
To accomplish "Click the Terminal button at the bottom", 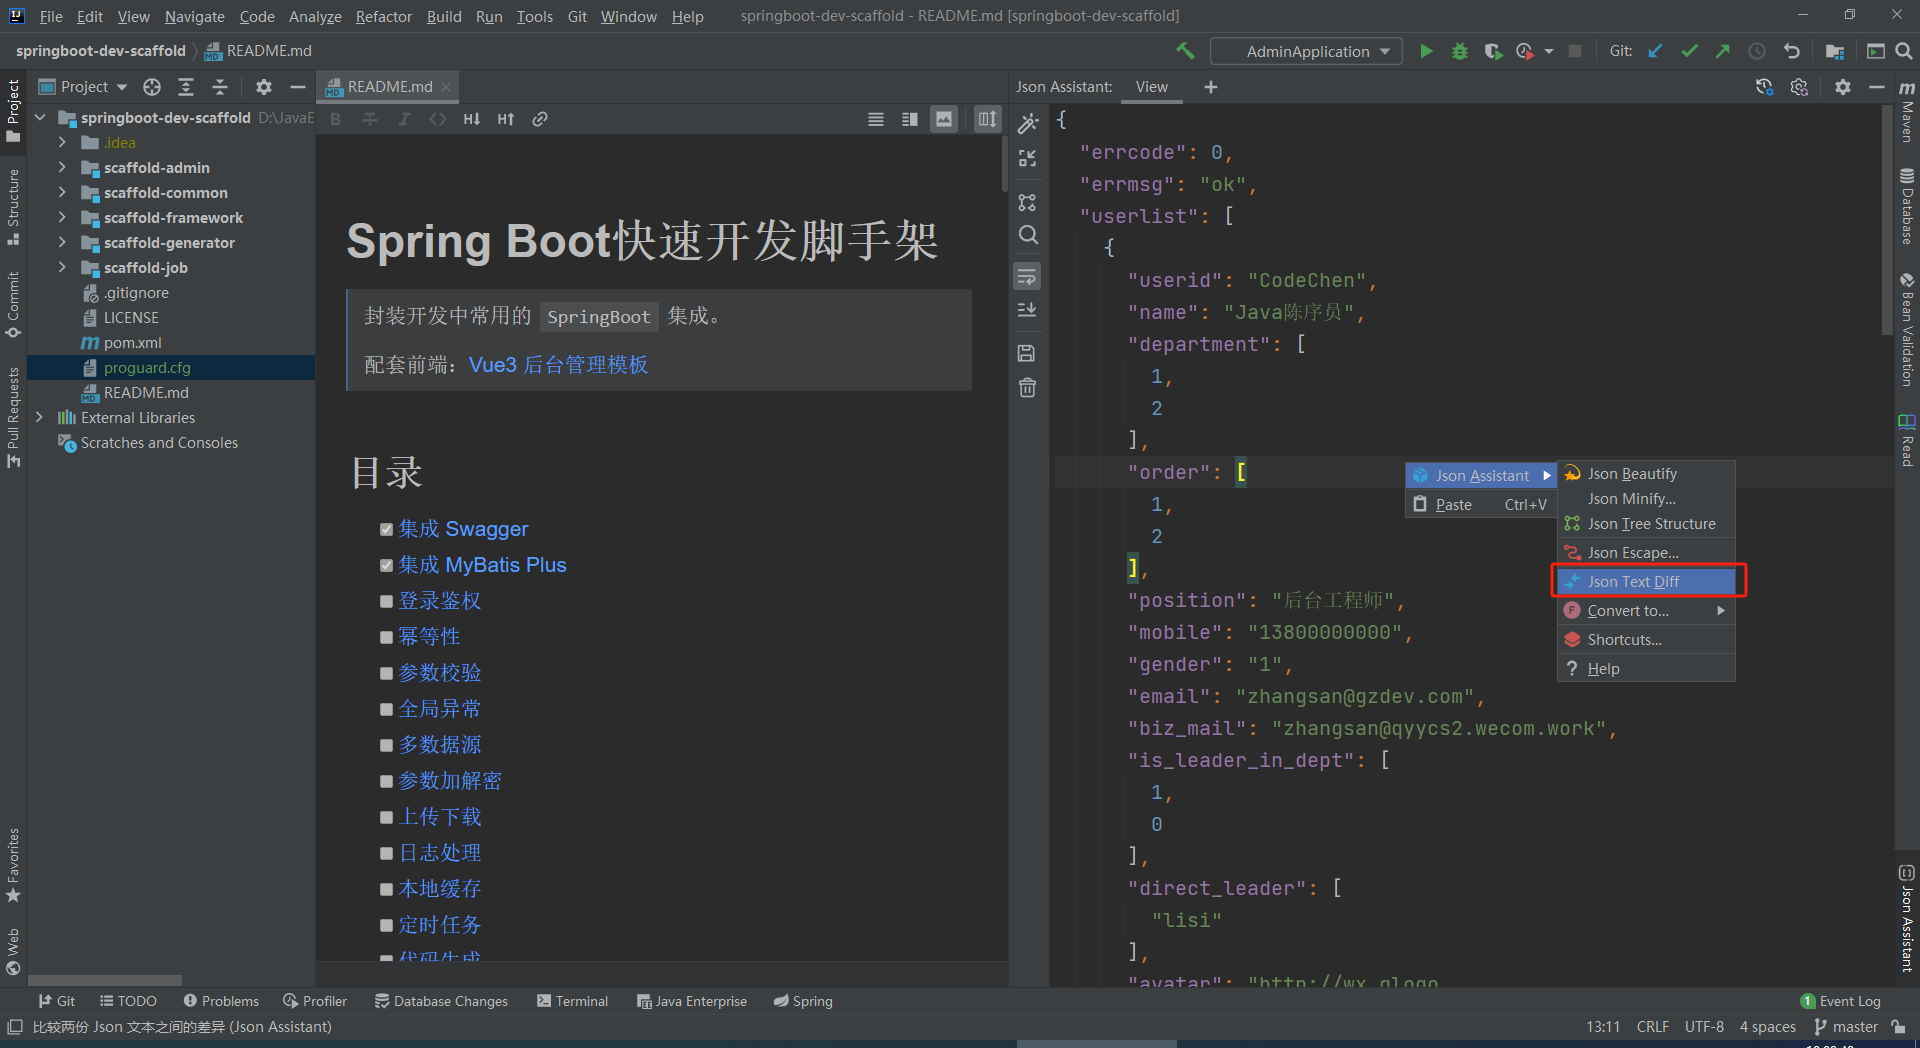I will (572, 1000).
